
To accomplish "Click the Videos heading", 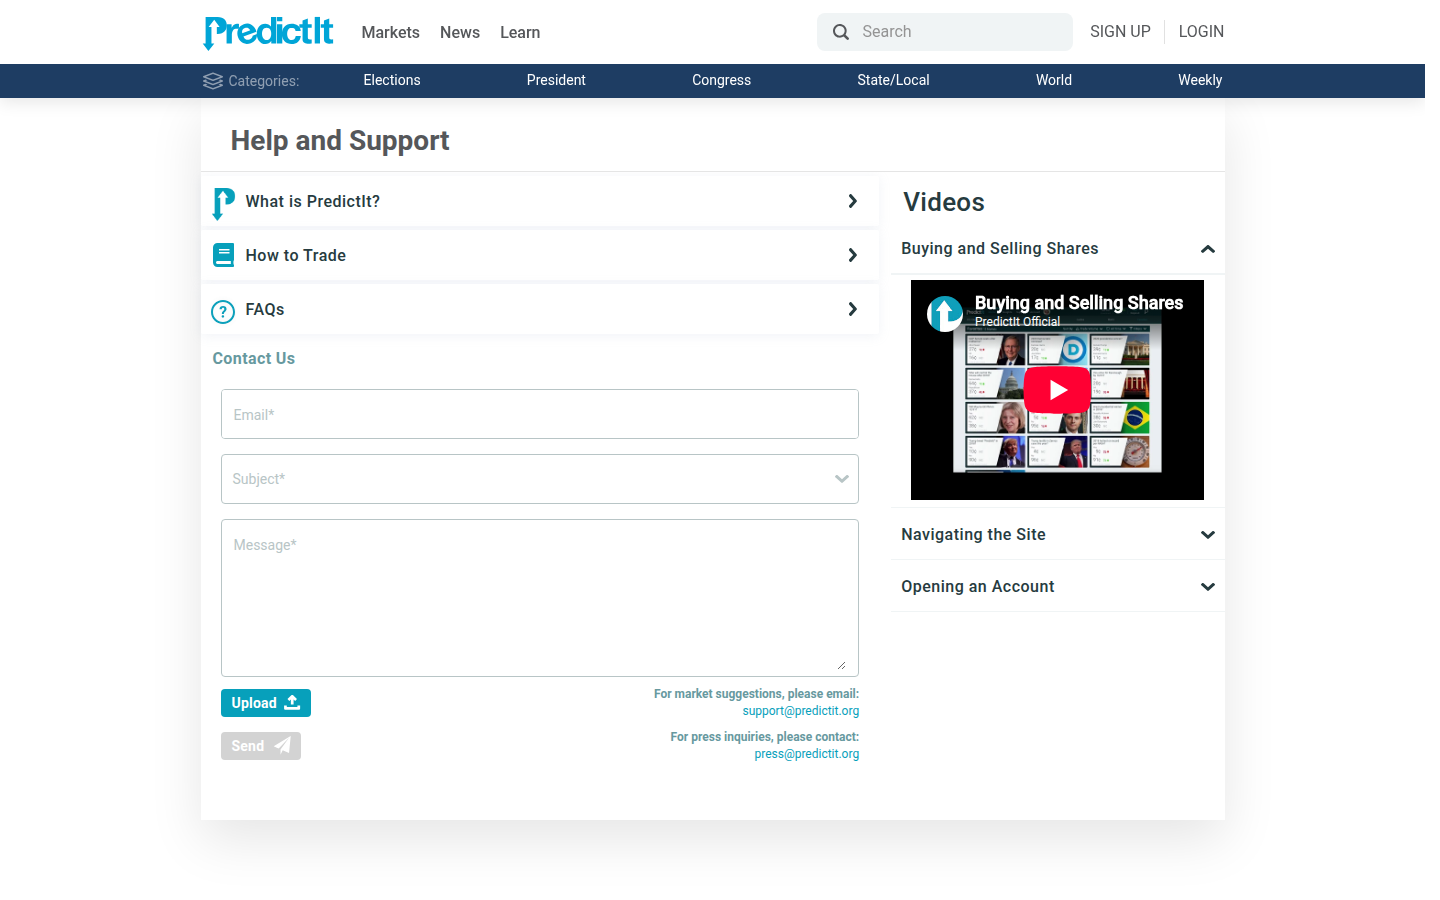I will [x=944, y=202].
